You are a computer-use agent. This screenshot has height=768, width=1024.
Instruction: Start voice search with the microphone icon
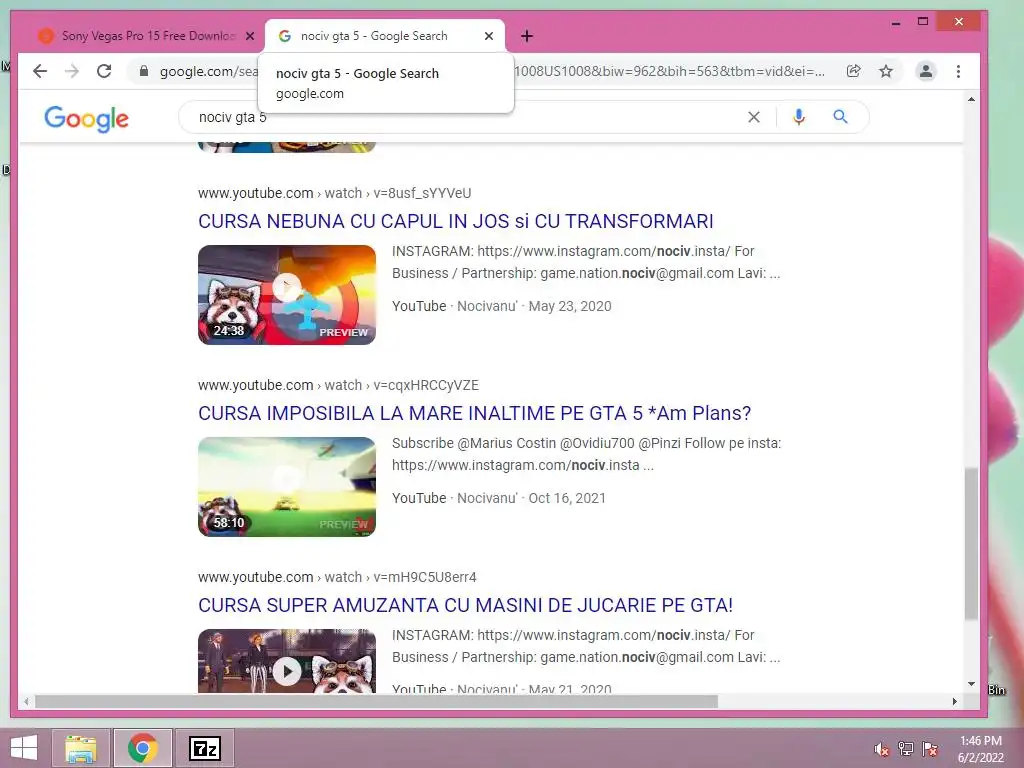tap(799, 117)
